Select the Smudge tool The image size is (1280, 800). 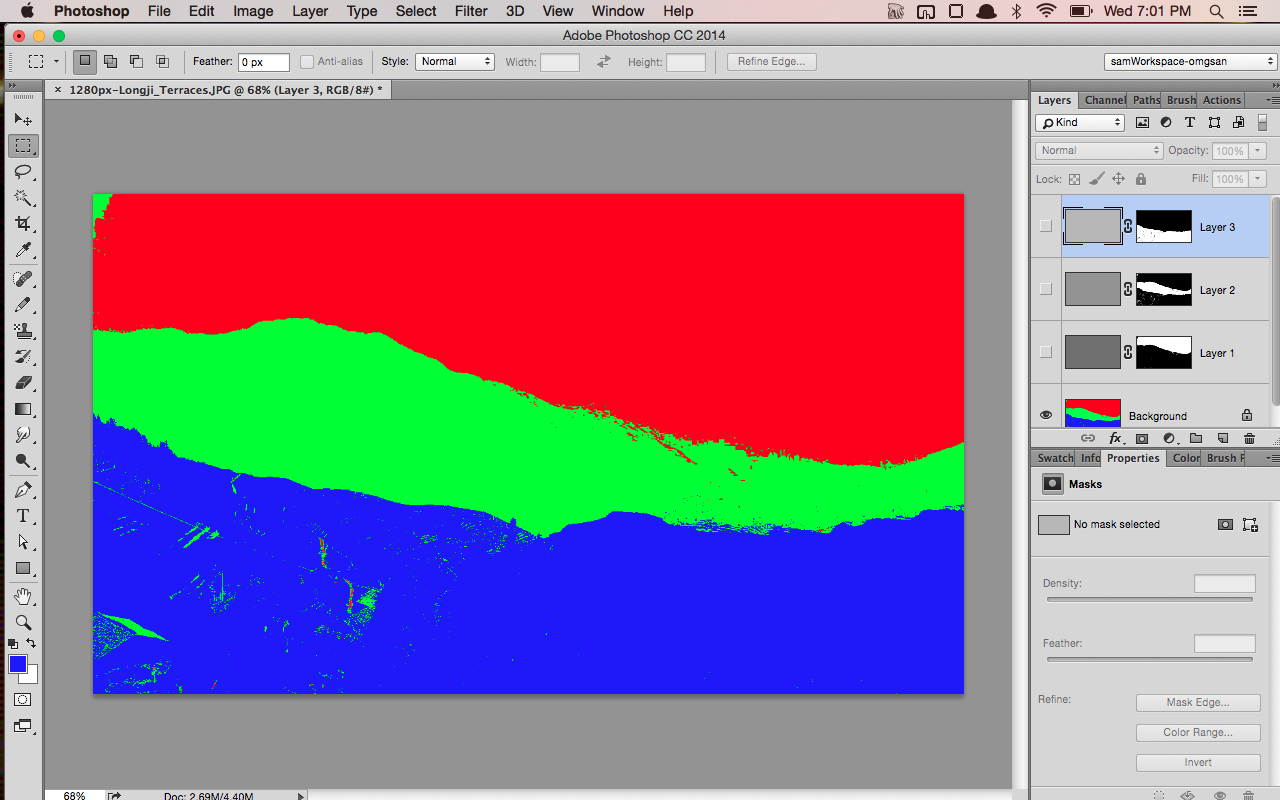tap(23, 435)
